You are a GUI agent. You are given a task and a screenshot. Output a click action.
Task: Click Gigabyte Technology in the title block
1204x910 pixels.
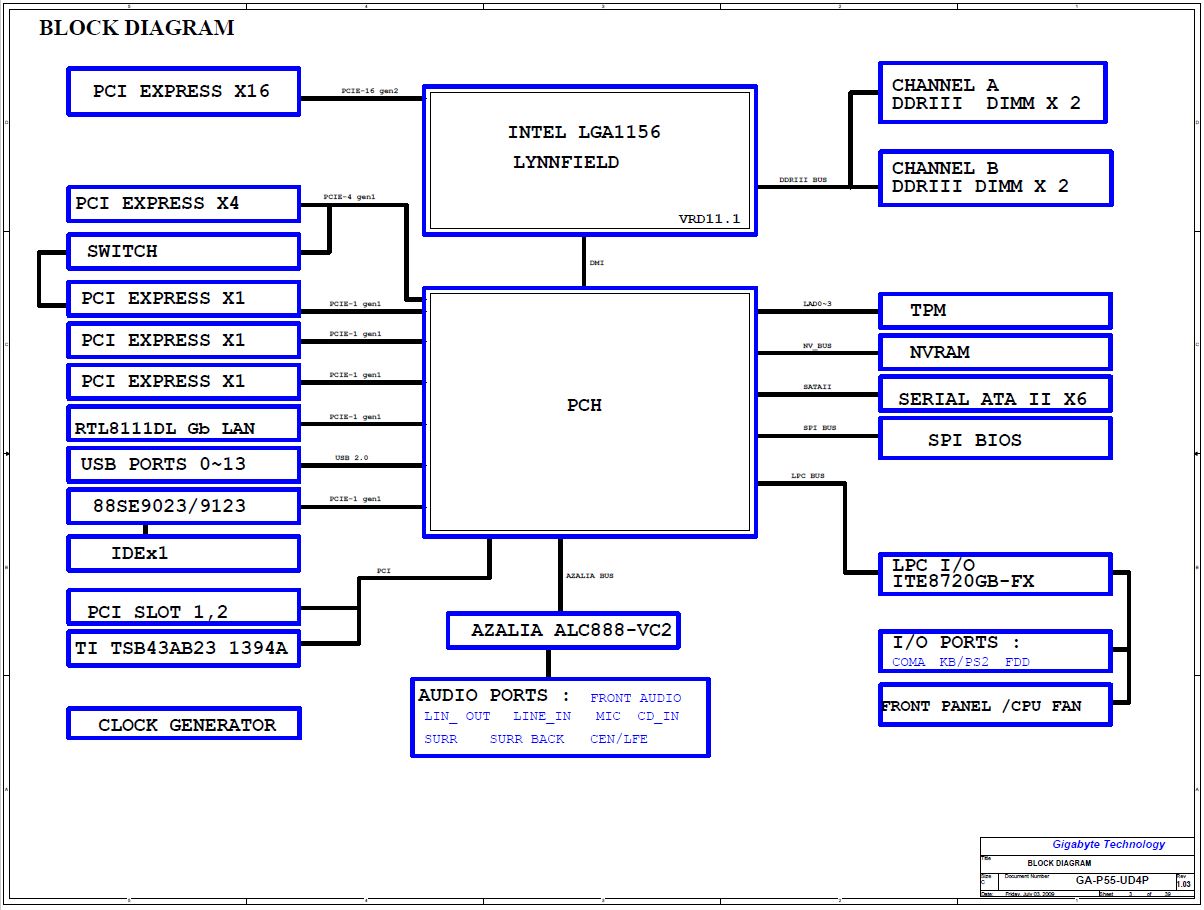point(1109,845)
